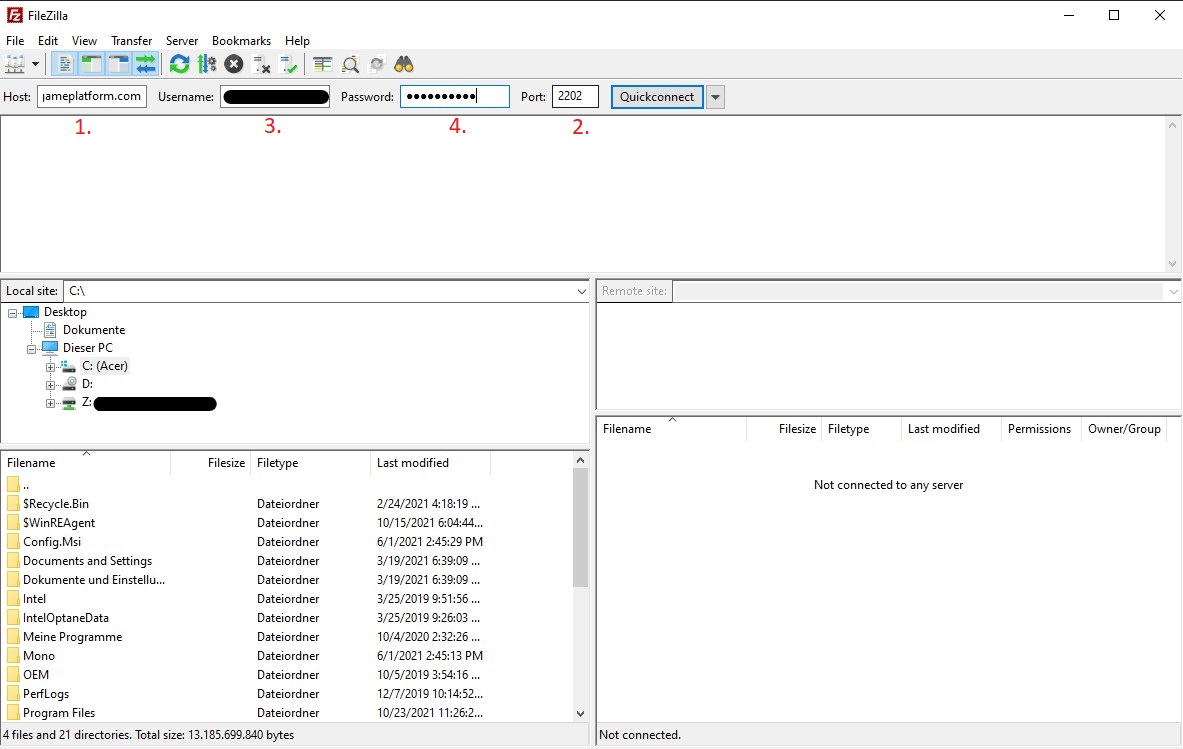
Task: Open the Site Manager icon
Action: coord(14,64)
